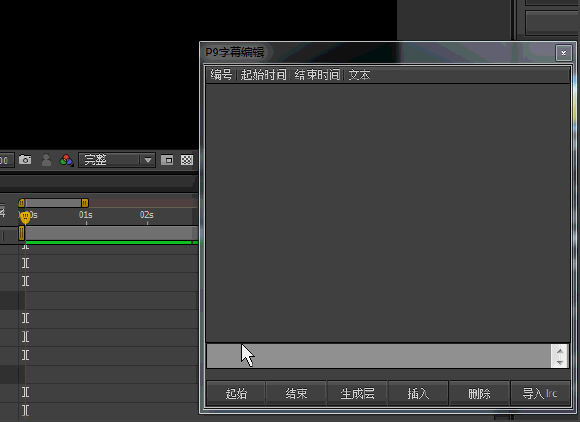Toggle the transparency grid checkerboard icon

[x=187, y=160]
